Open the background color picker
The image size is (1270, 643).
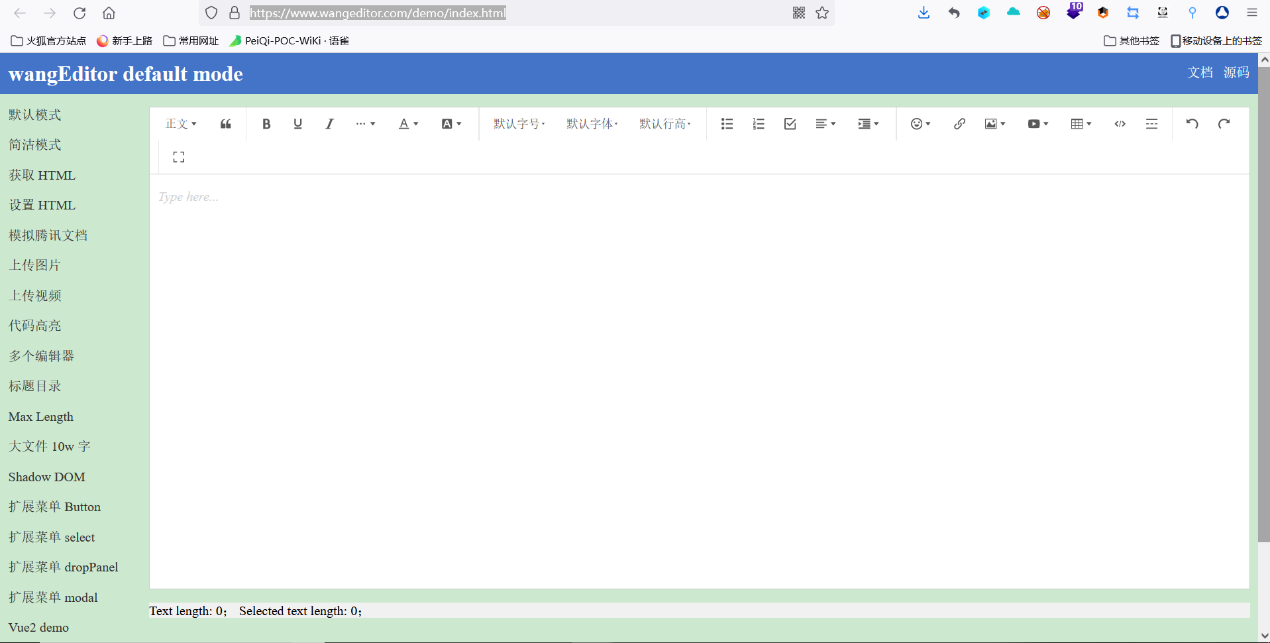[x=451, y=124]
